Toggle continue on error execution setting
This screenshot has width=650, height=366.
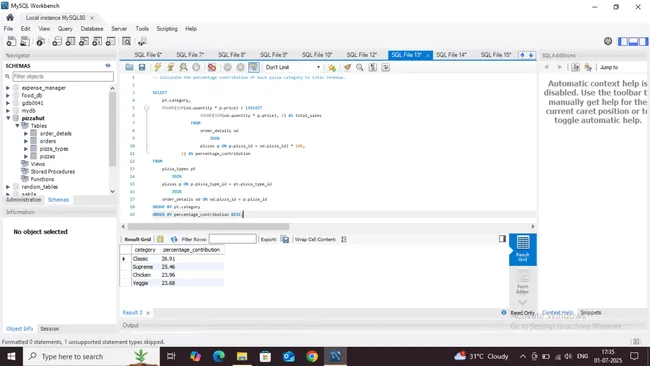[212, 67]
